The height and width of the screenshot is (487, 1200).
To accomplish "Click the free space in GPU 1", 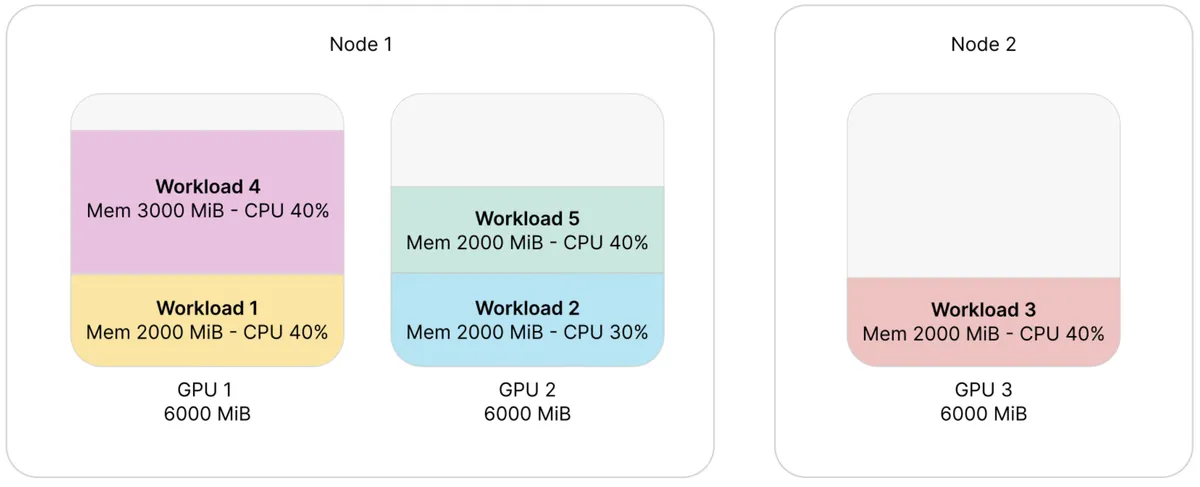I will point(207,112).
